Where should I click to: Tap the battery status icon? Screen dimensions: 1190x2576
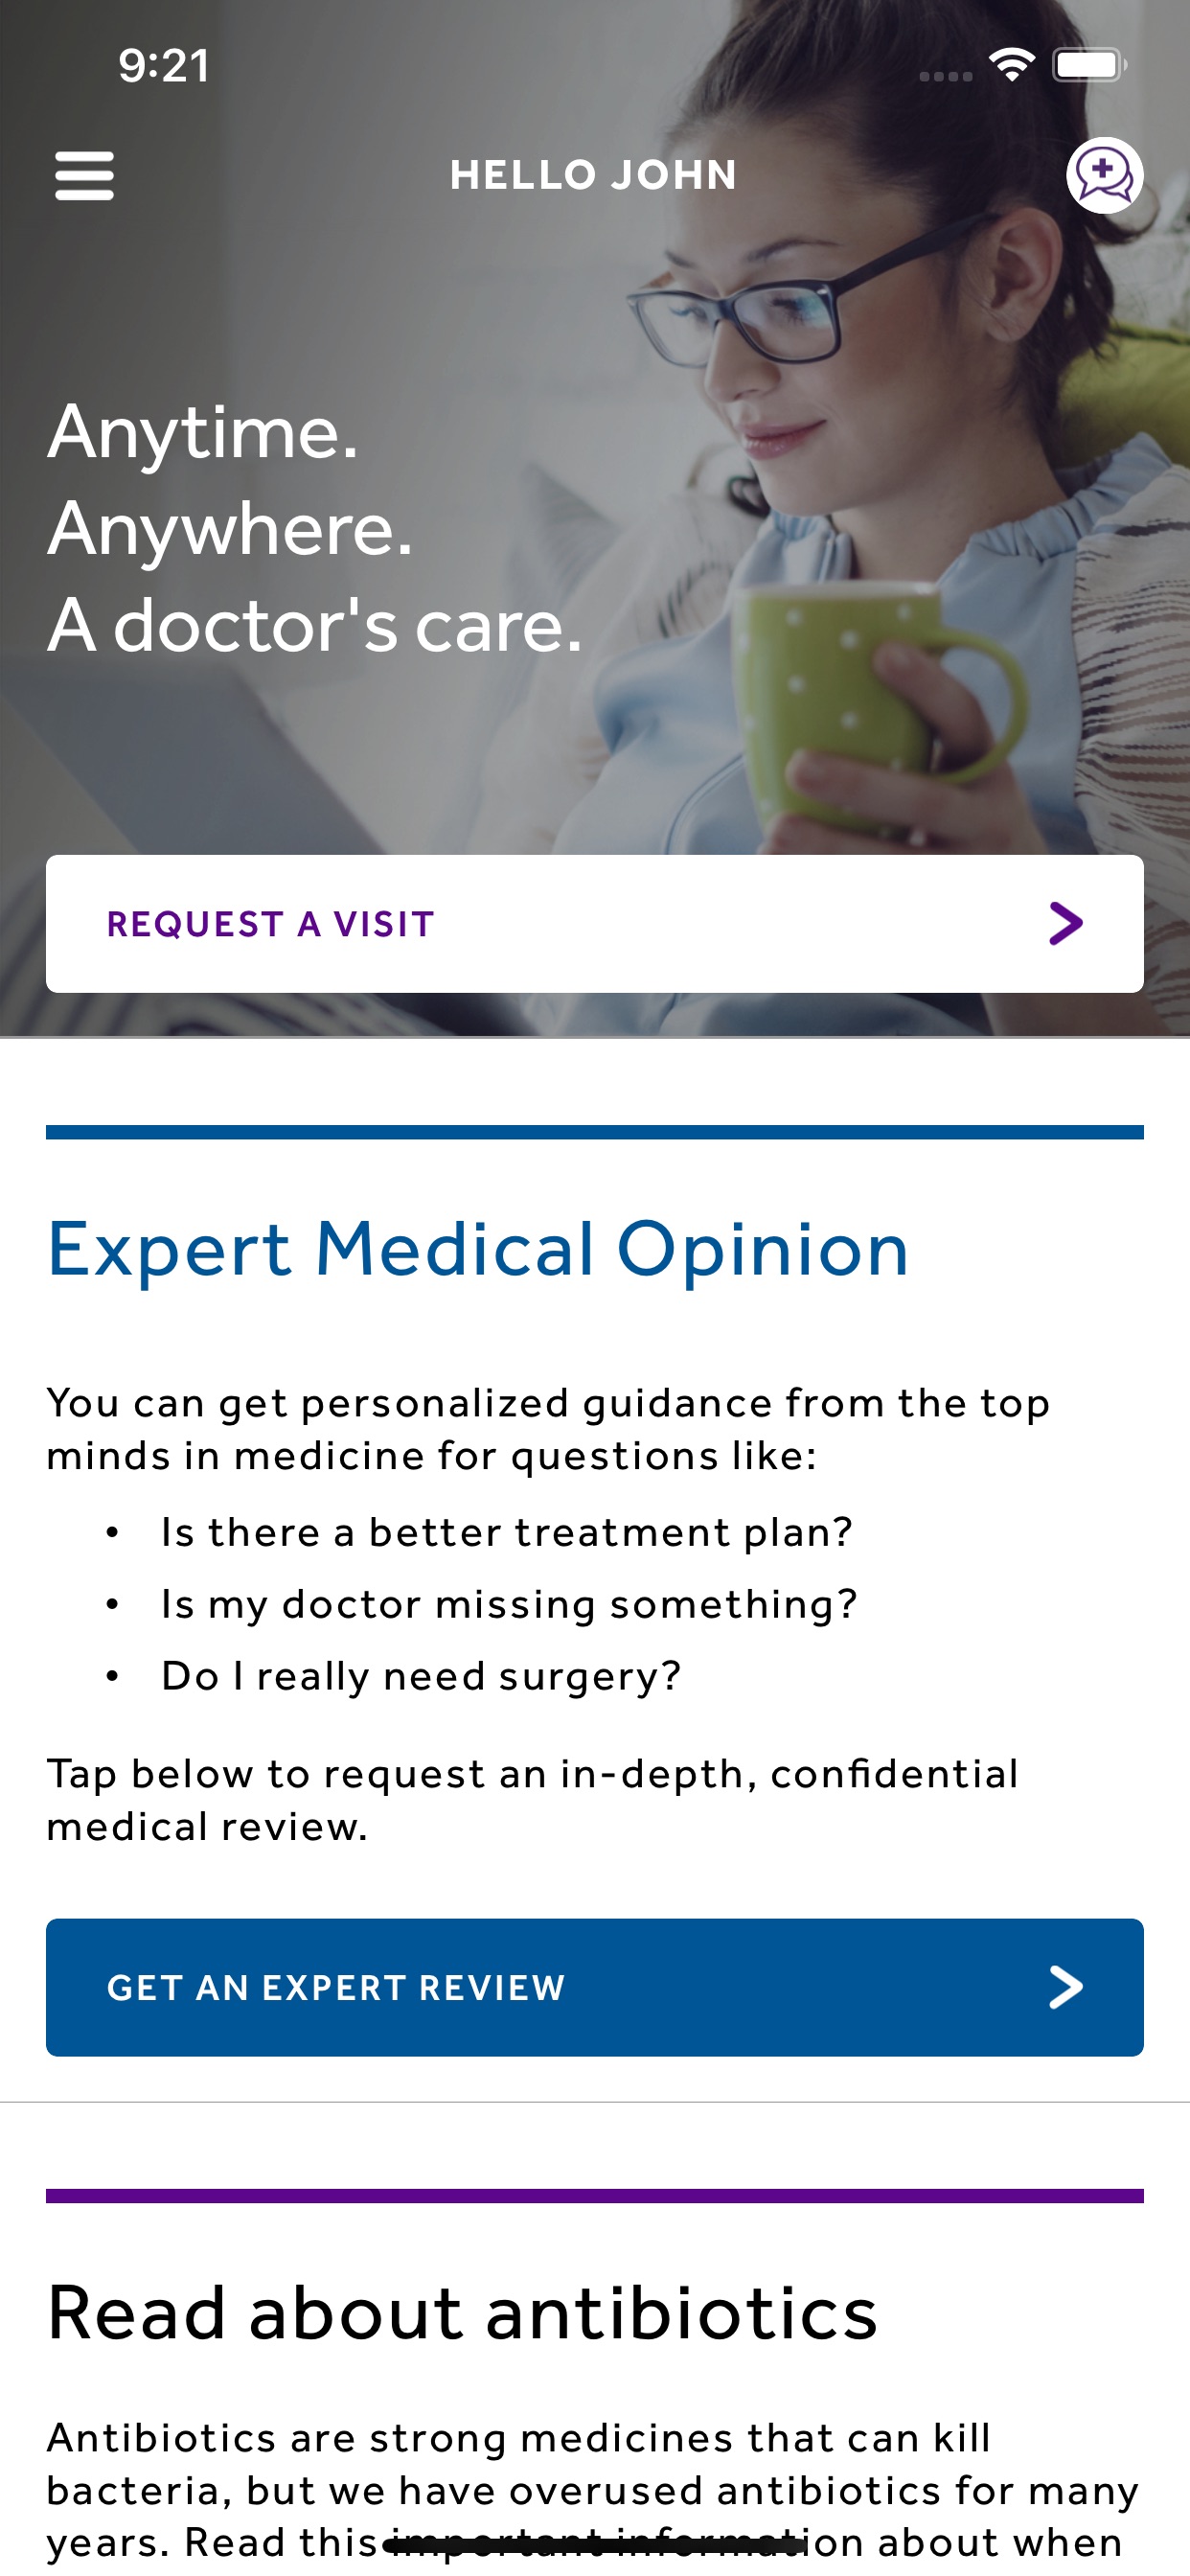point(1089,65)
